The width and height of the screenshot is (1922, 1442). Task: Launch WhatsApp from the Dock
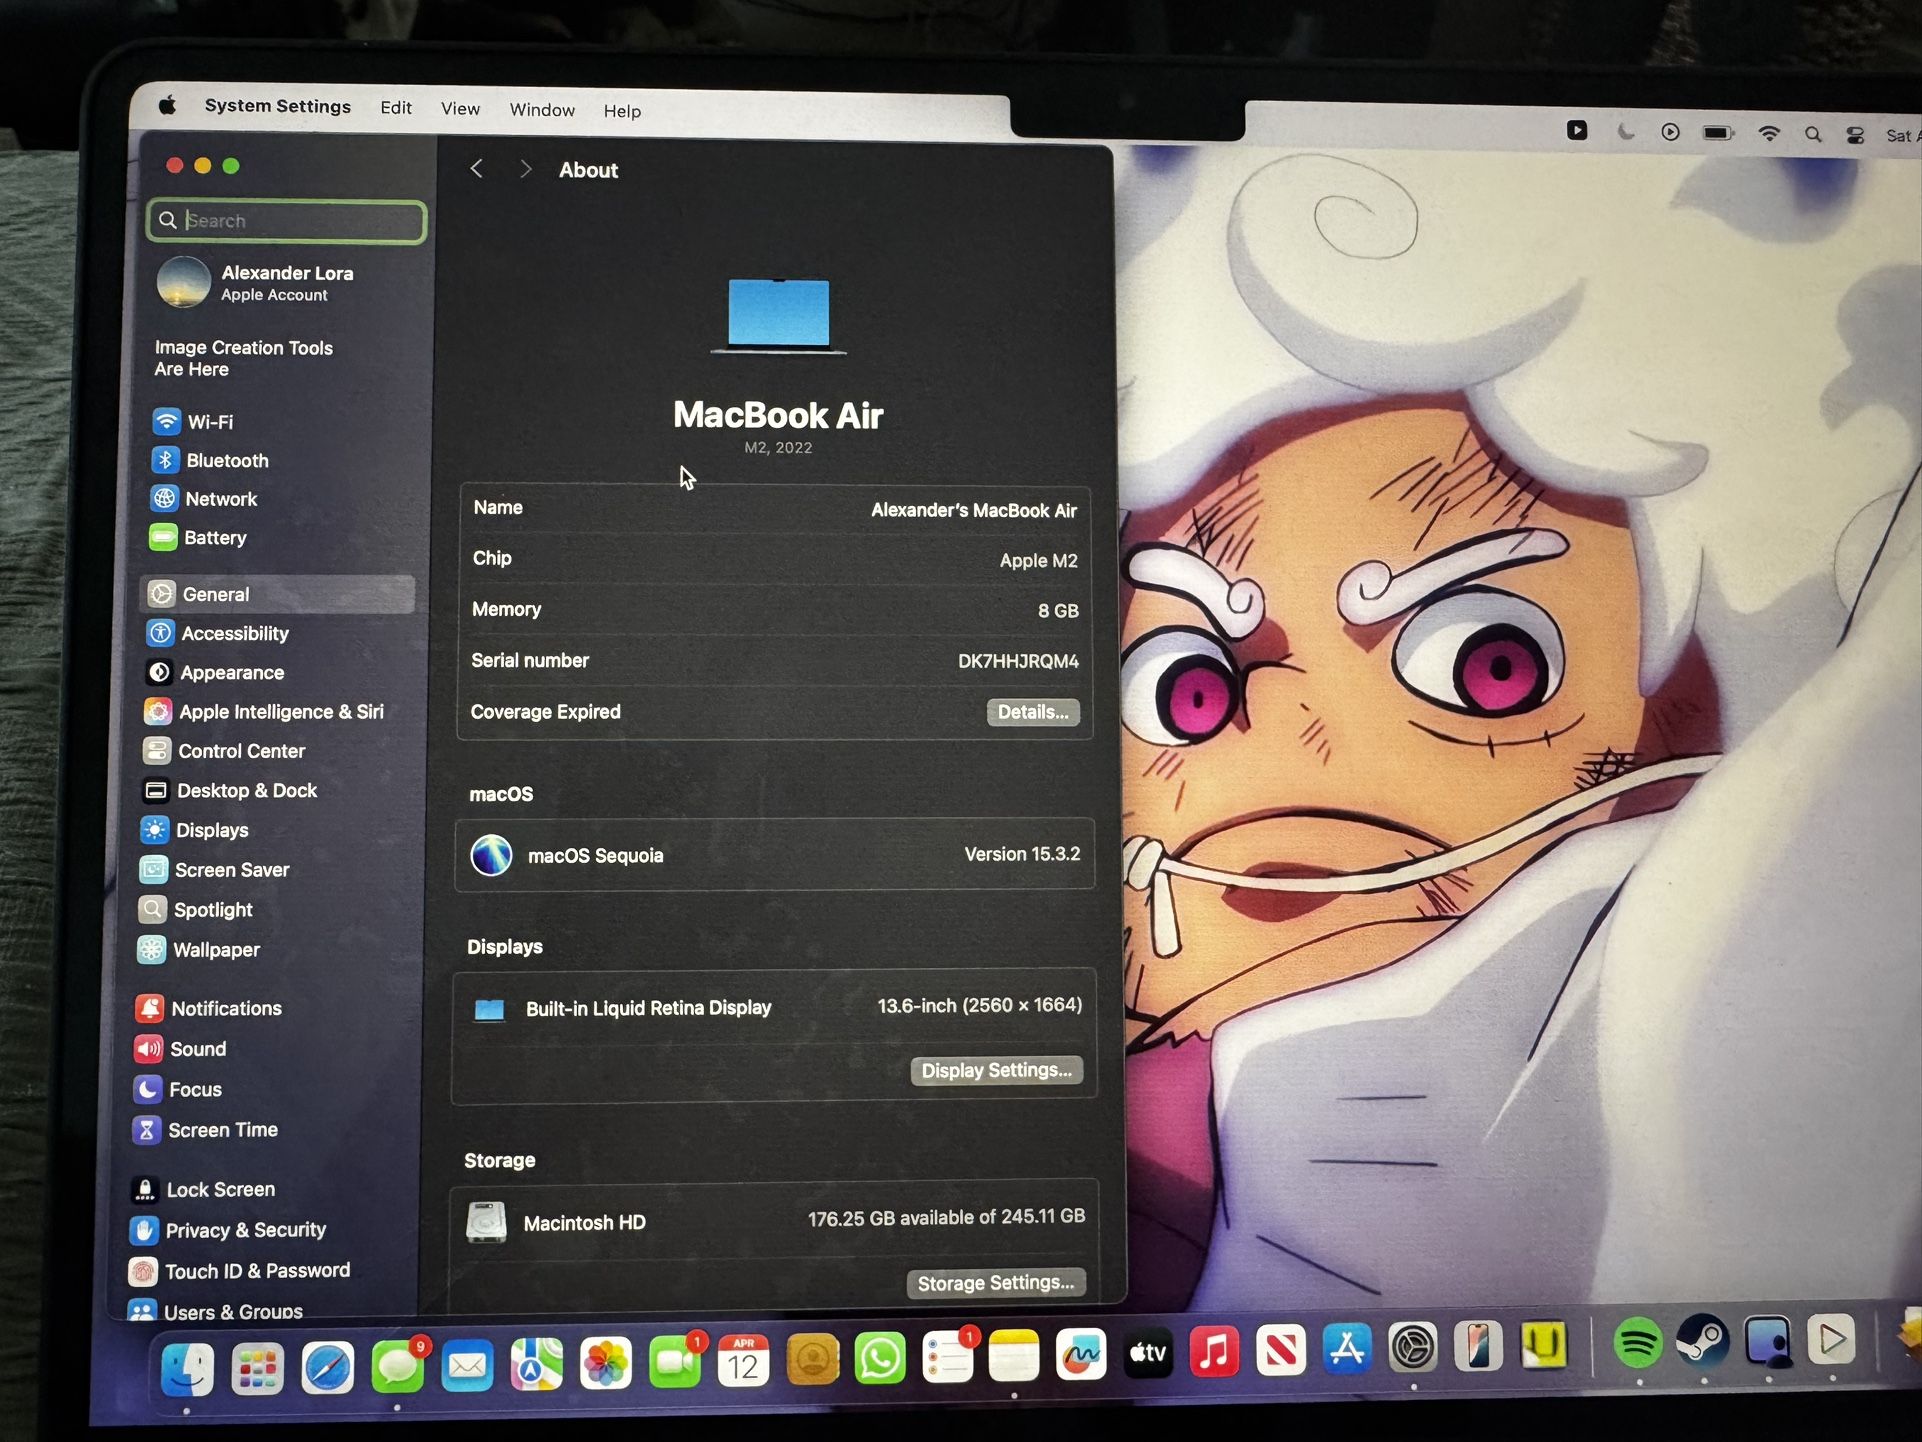click(880, 1358)
